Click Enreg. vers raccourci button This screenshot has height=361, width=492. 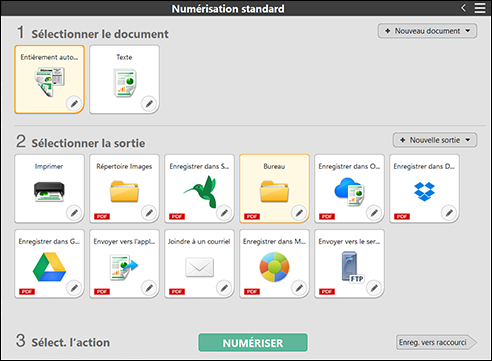(x=436, y=342)
